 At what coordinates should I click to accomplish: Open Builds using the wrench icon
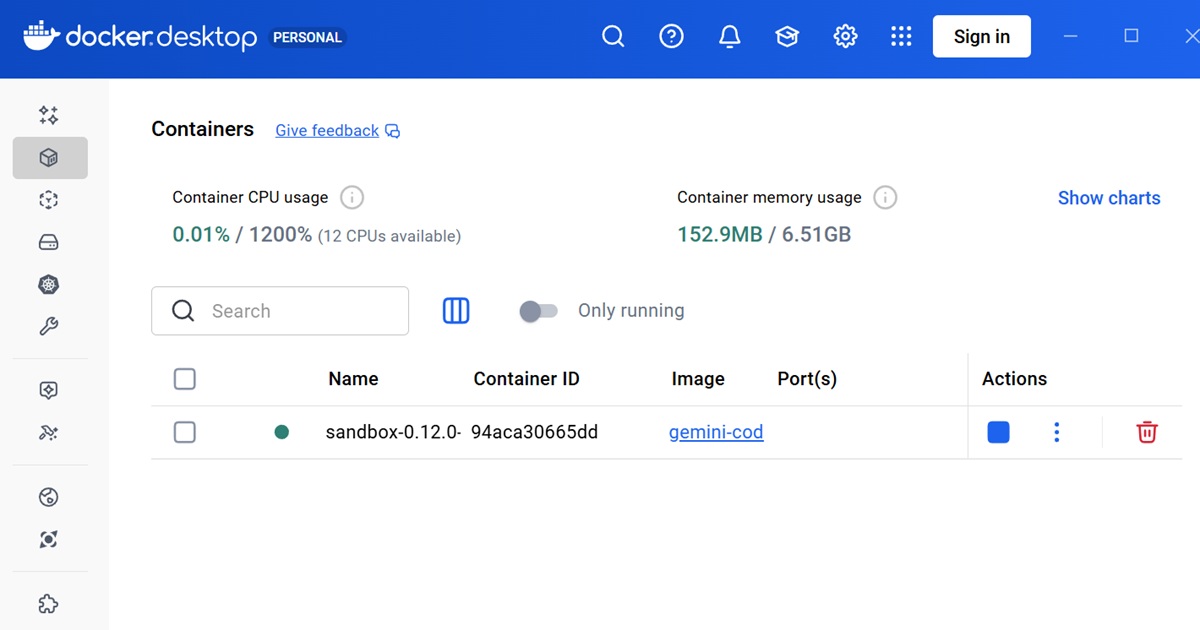click(47, 325)
